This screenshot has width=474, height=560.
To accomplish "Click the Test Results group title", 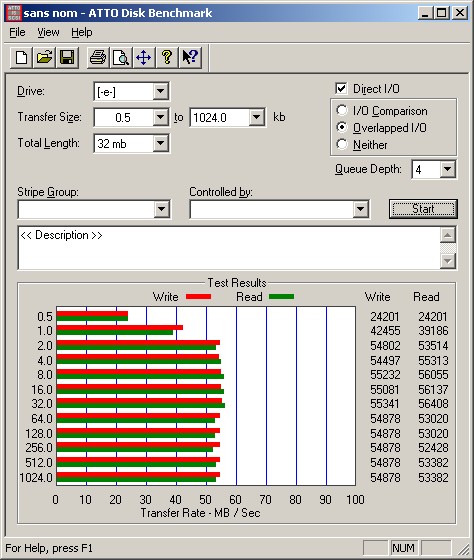I will click(x=237, y=283).
